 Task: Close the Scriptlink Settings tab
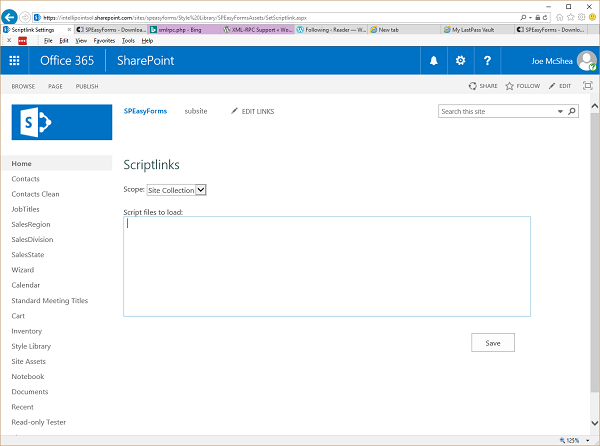69,29
